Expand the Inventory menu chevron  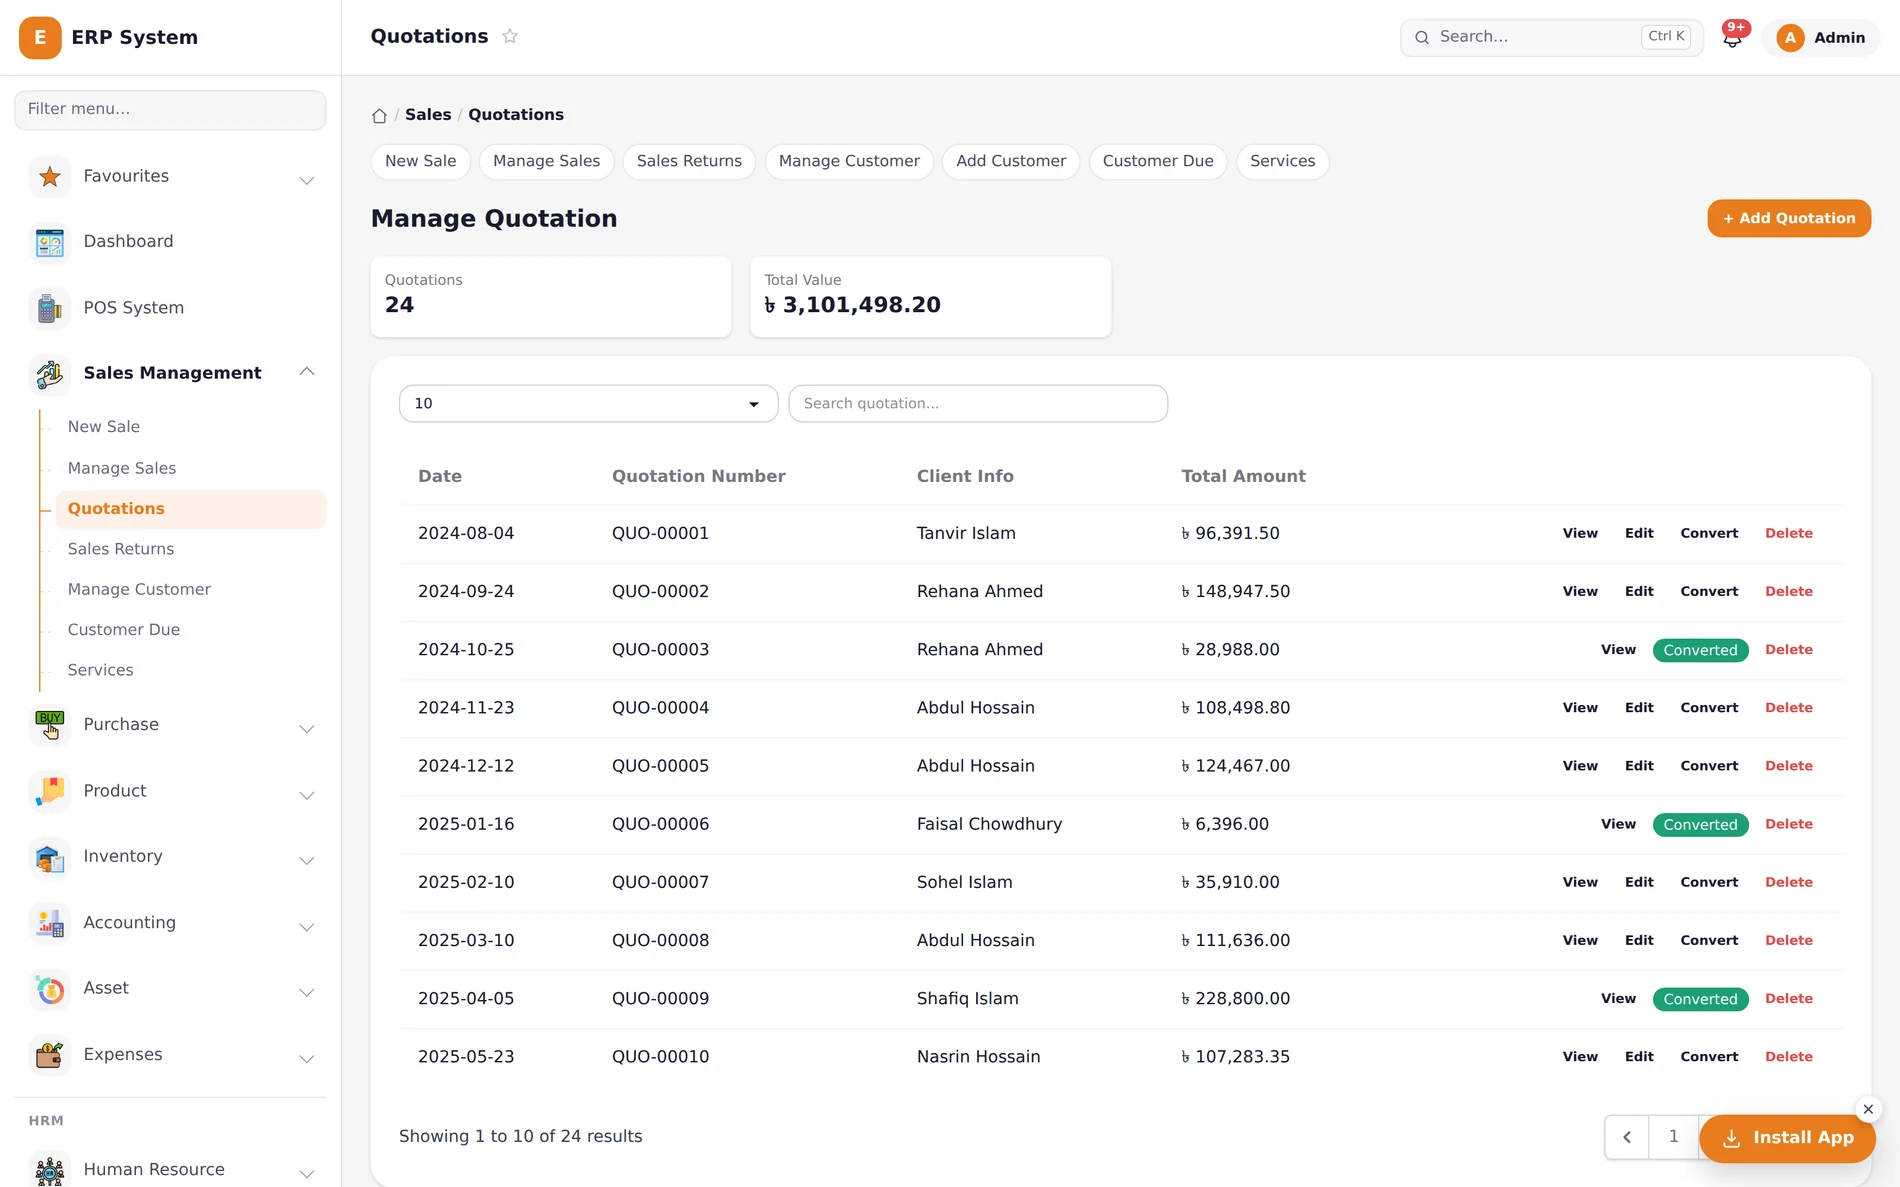(307, 861)
